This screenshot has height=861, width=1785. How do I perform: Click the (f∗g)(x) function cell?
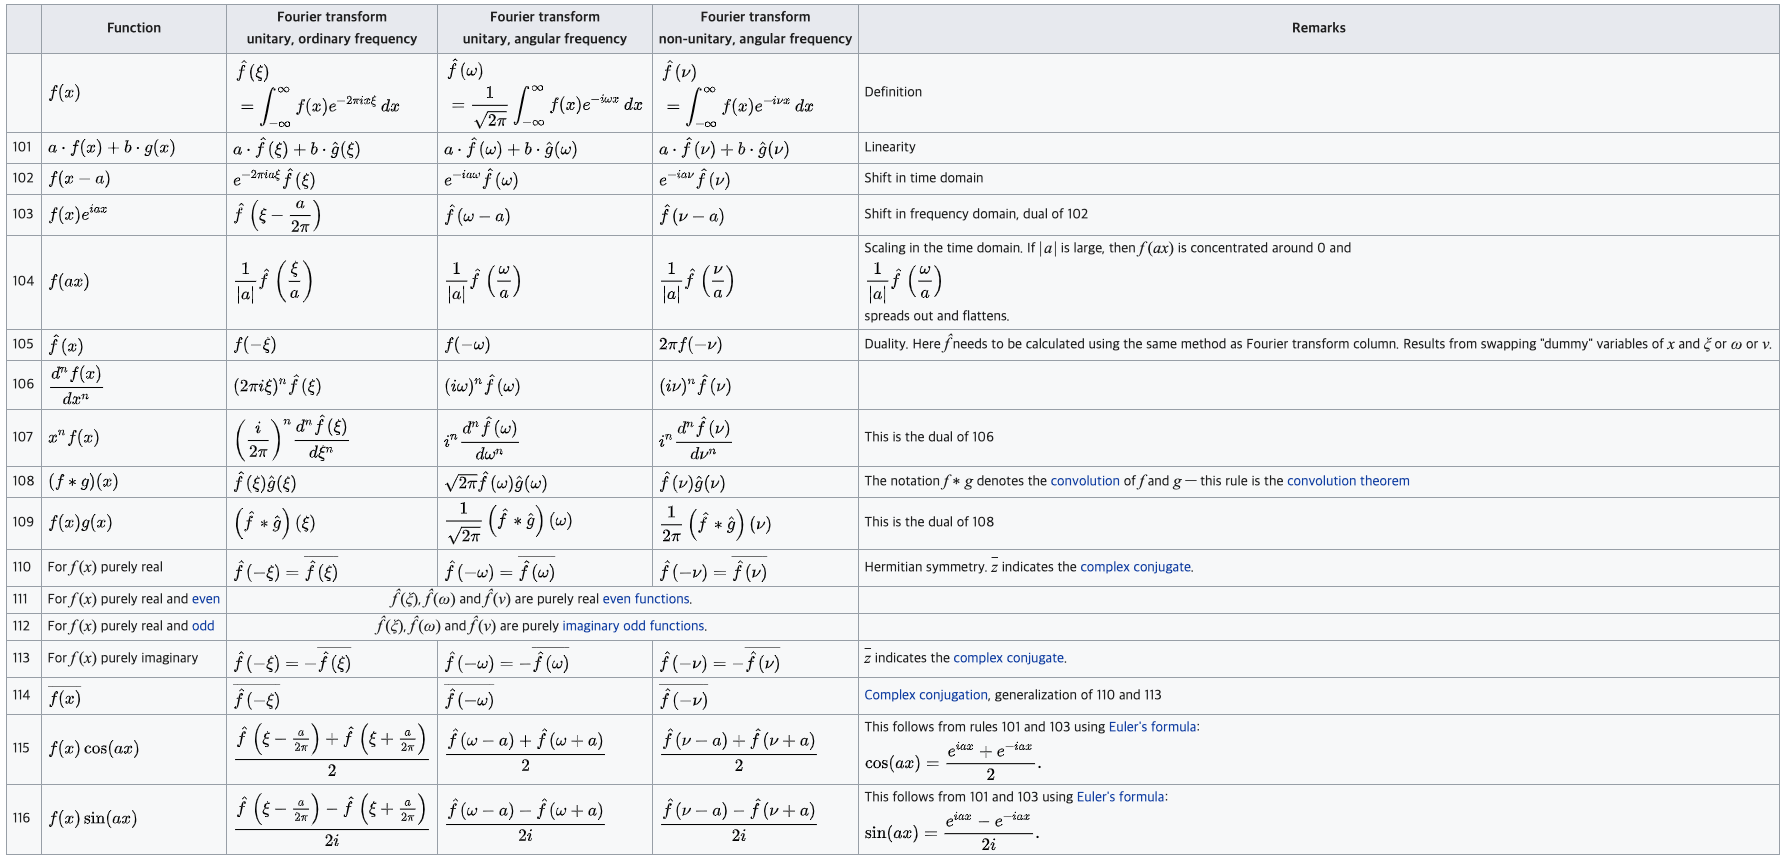coord(134,482)
